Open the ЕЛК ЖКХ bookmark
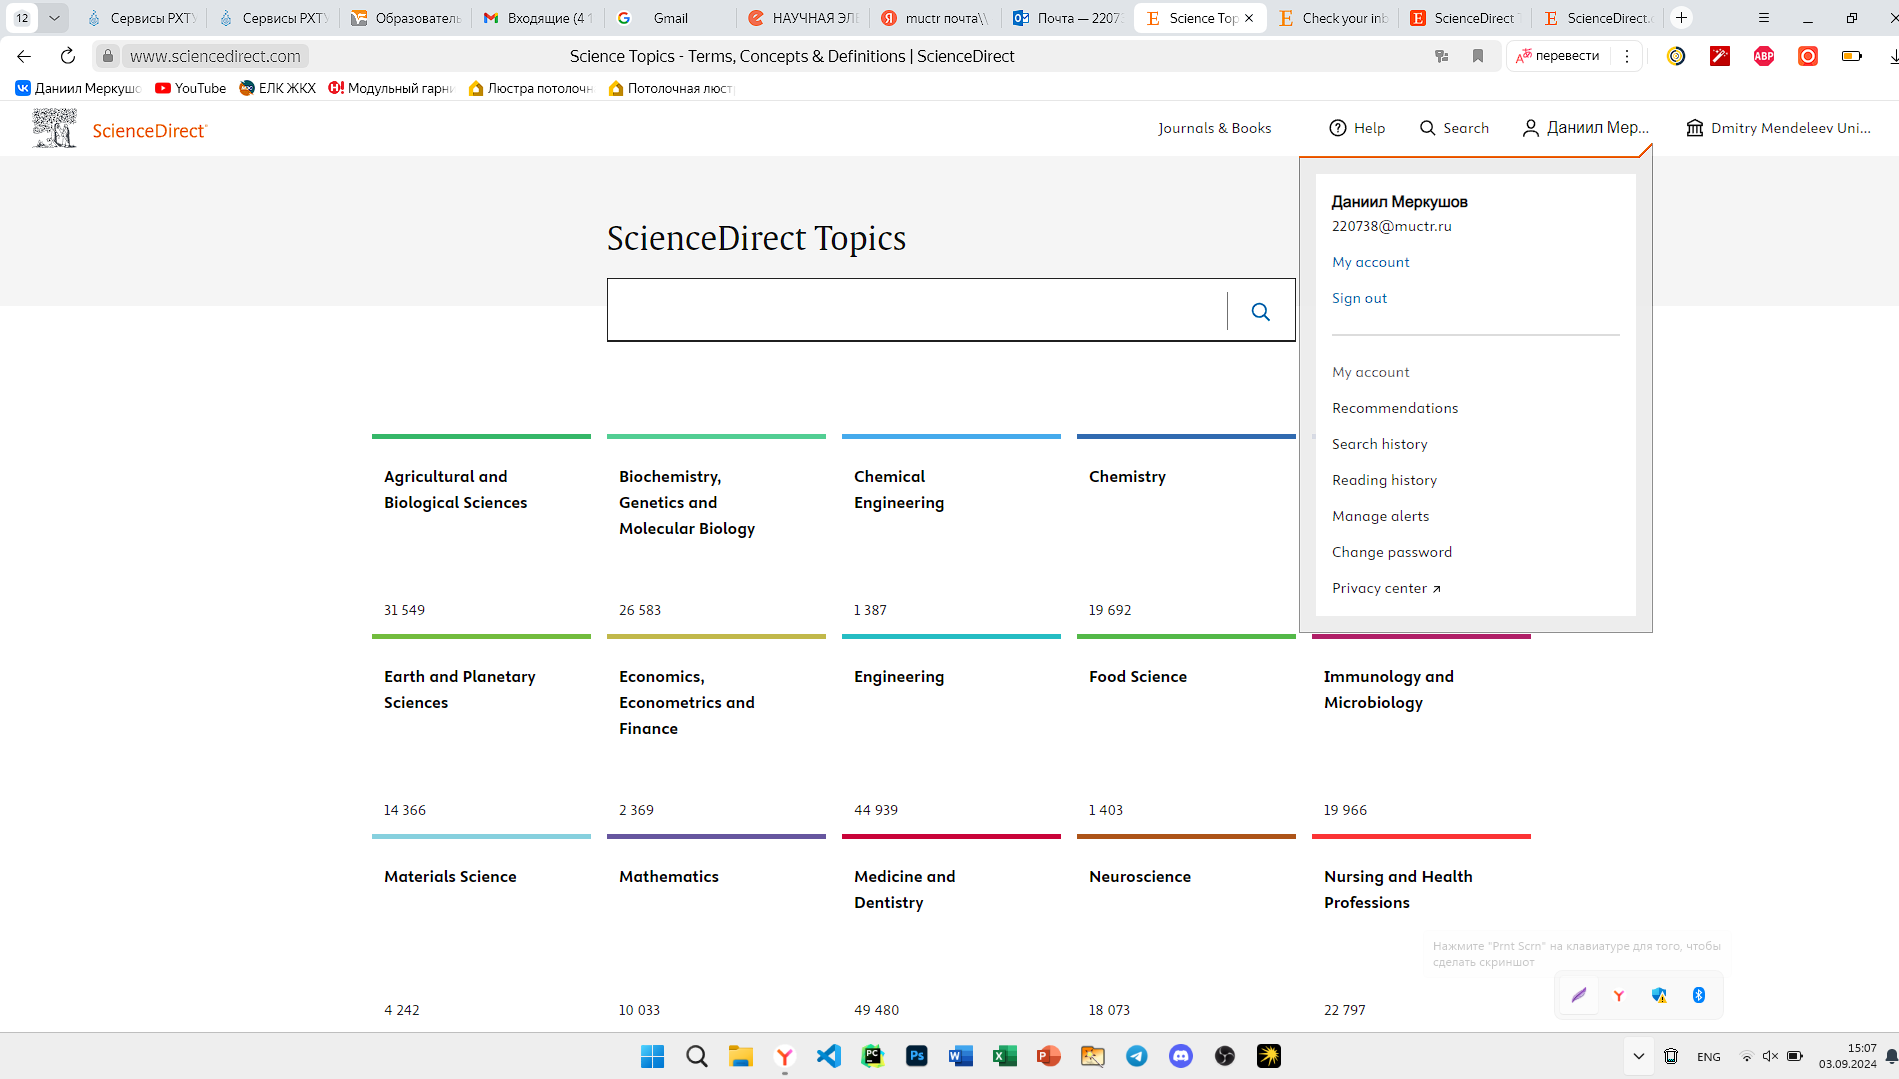The width and height of the screenshot is (1899, 1079). pyautogui.click(x=277, y=88)
